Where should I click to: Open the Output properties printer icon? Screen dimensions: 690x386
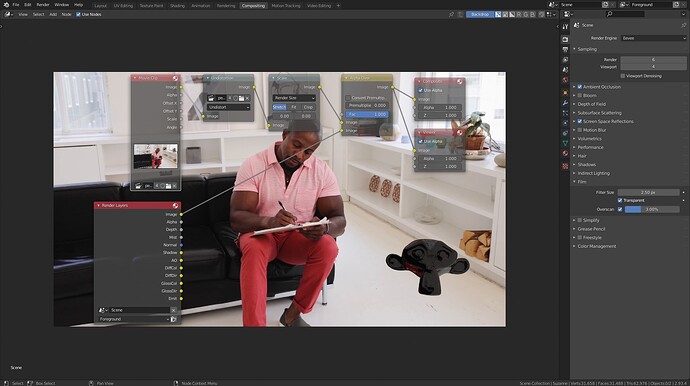click(565, 49)
